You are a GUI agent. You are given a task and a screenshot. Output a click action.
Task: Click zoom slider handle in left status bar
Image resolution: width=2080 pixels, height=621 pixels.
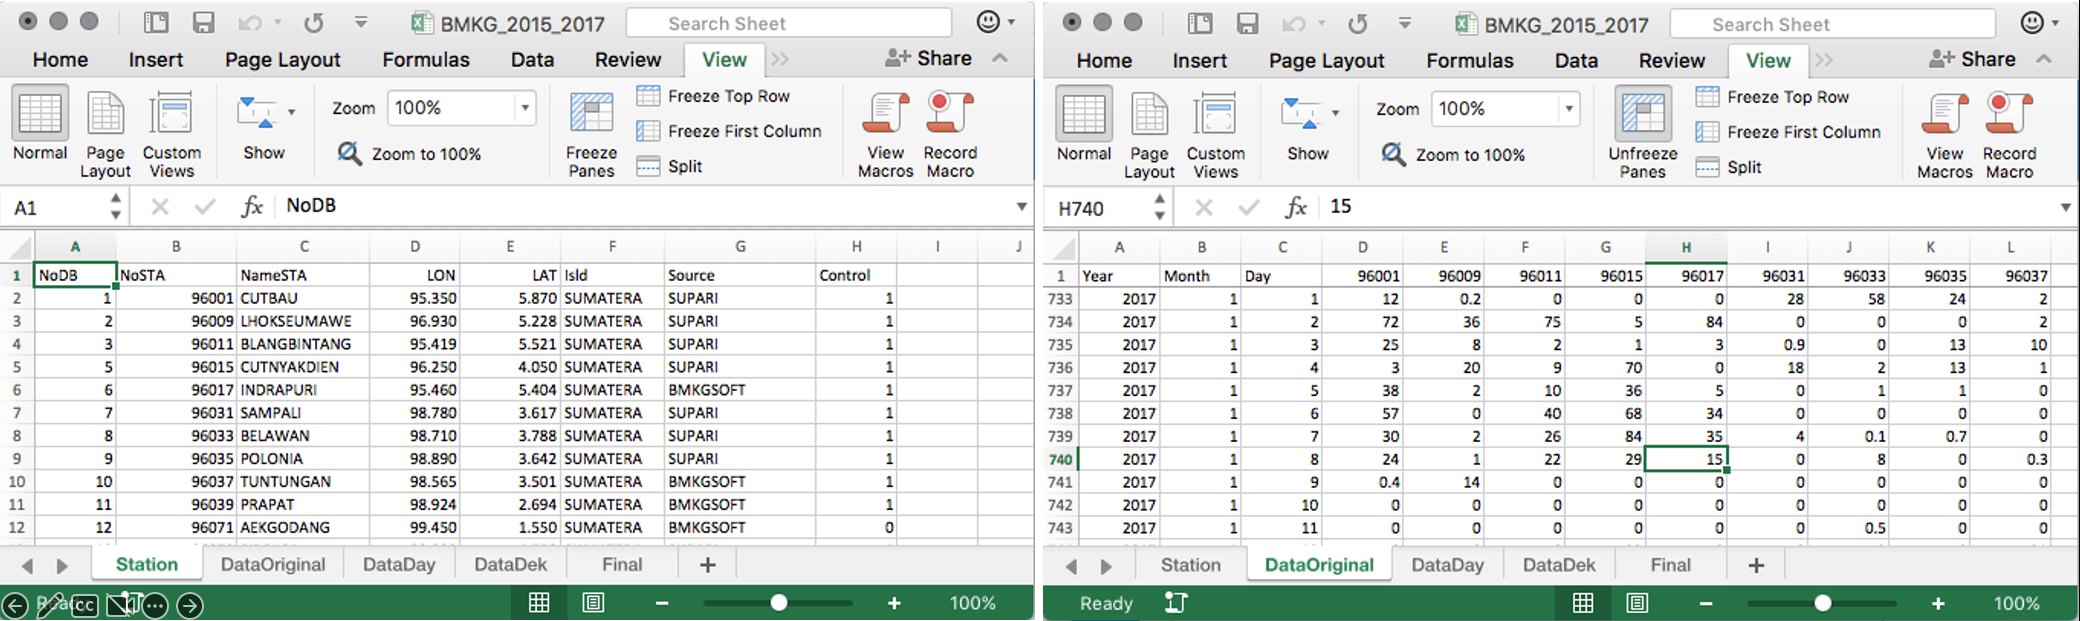click(x=779, y=603)
